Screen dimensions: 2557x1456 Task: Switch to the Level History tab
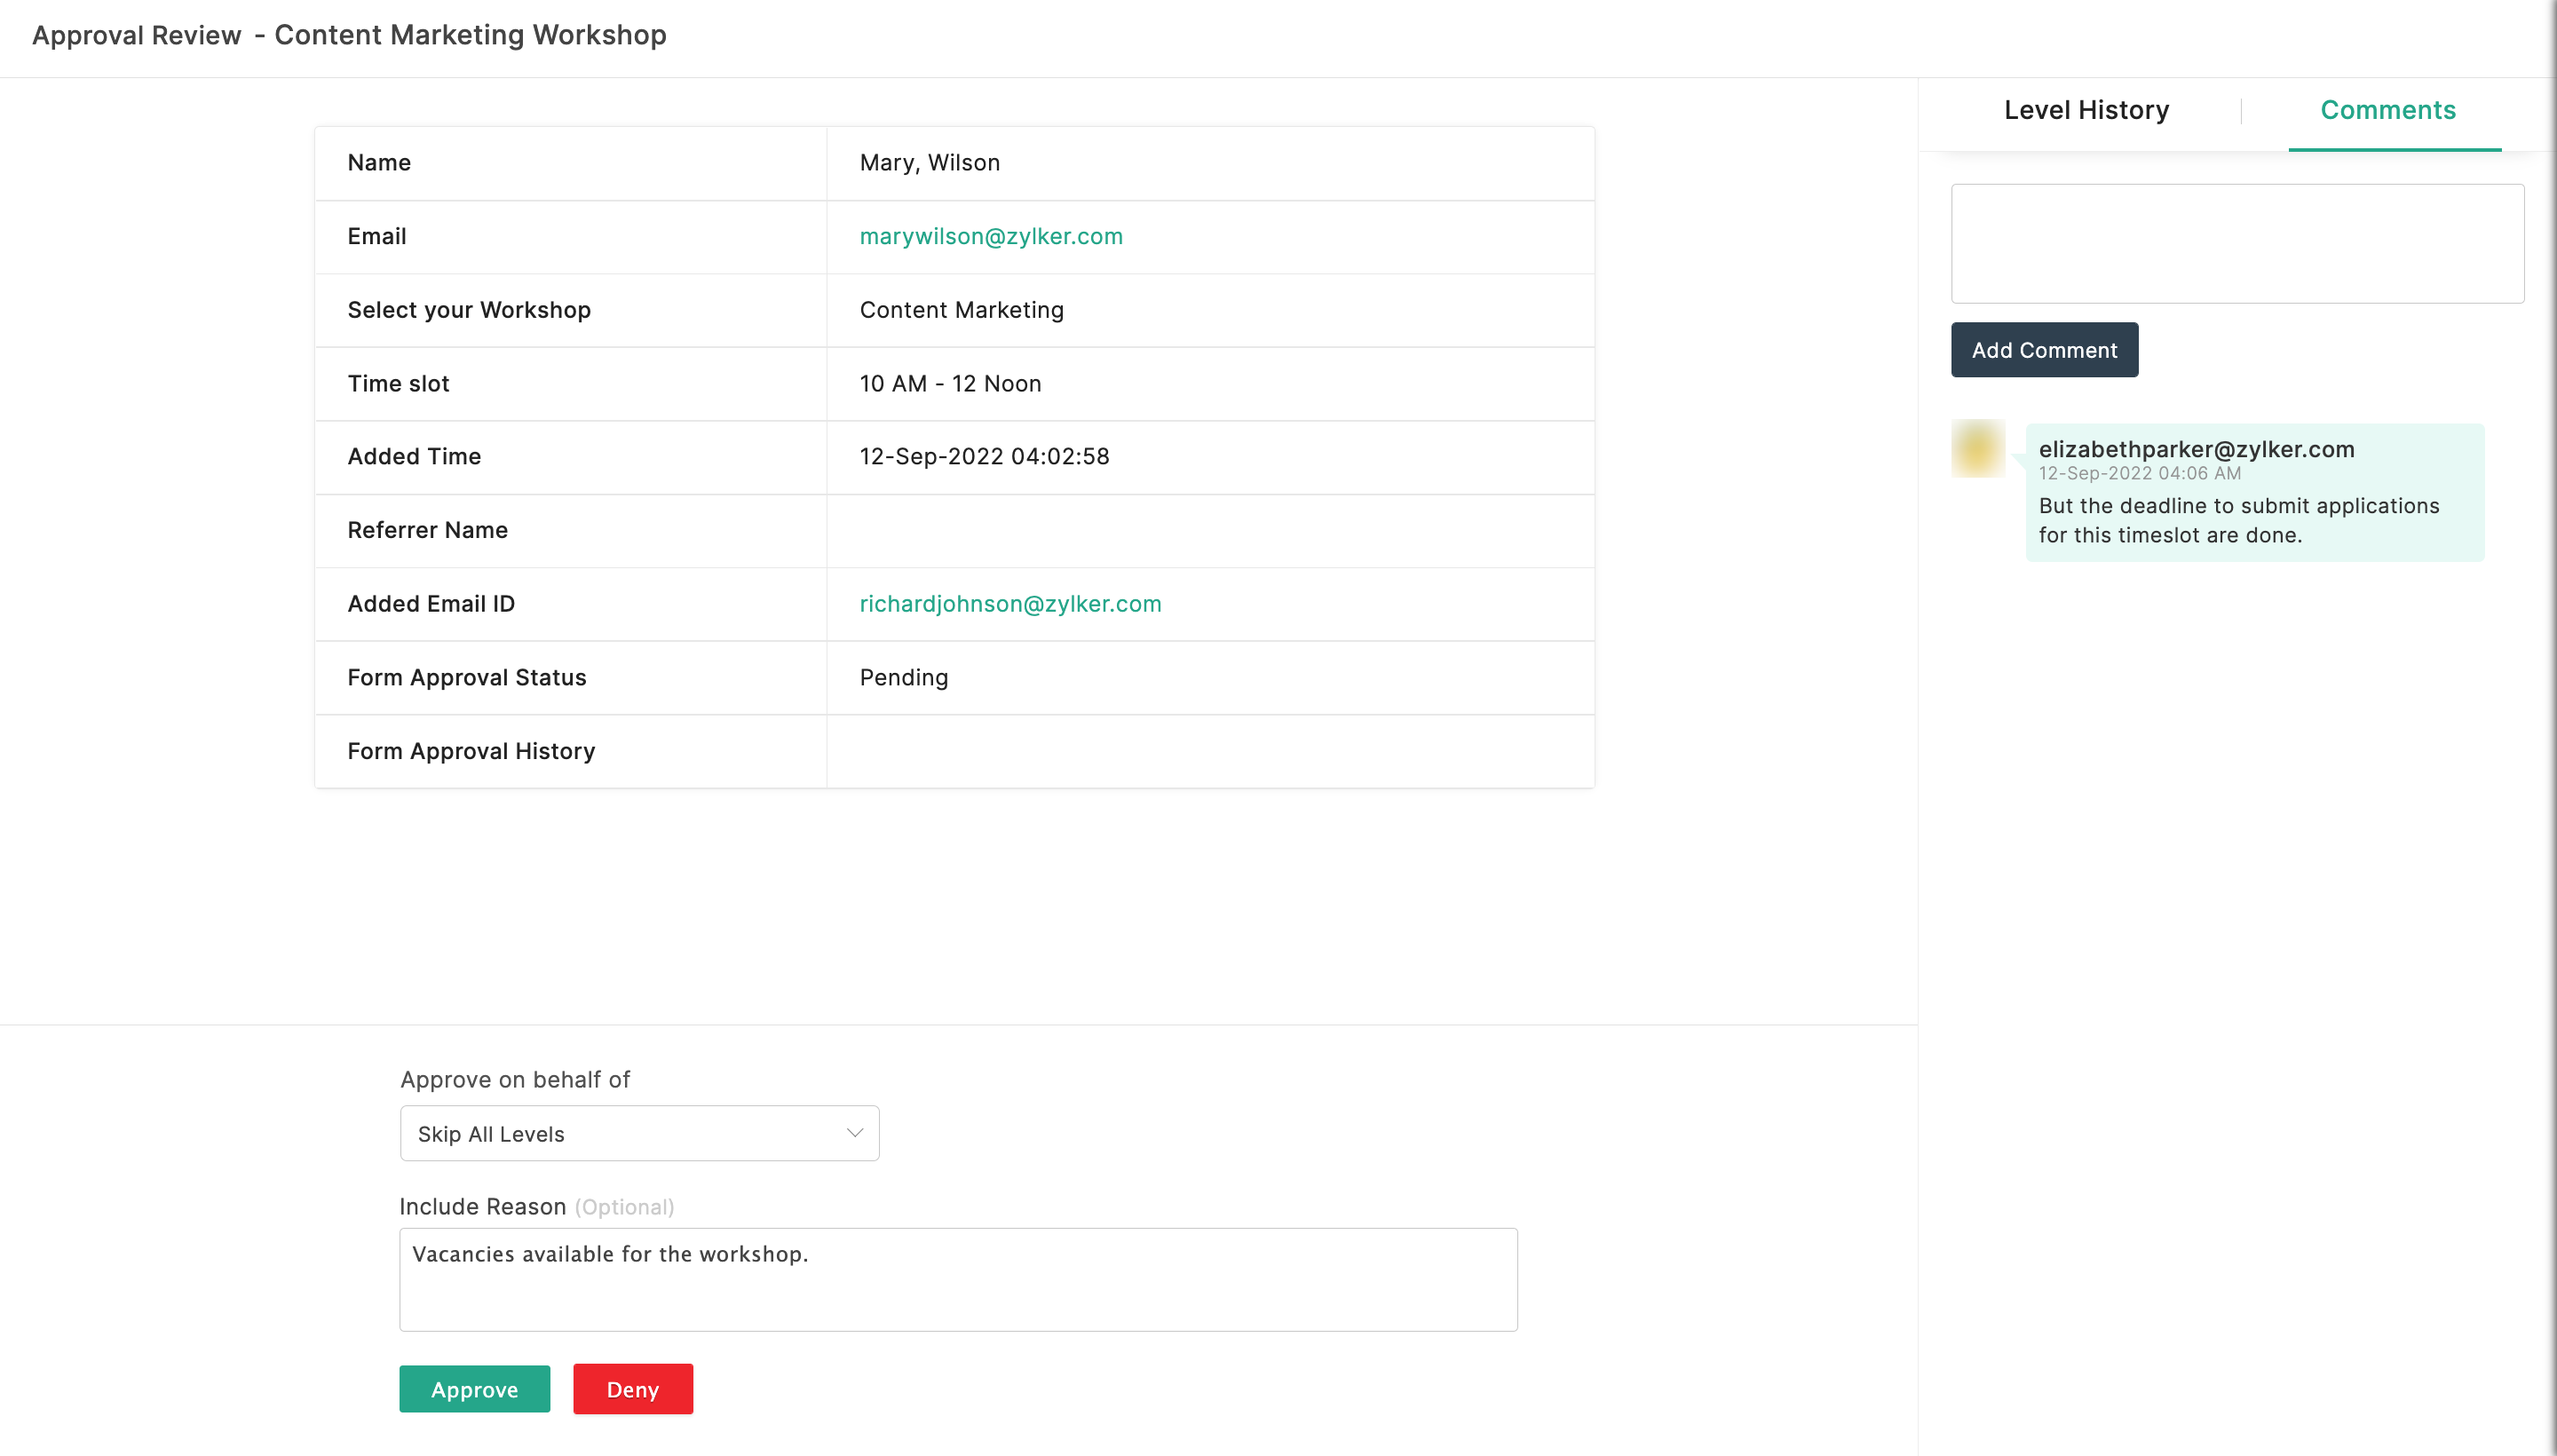[2086, 110]
